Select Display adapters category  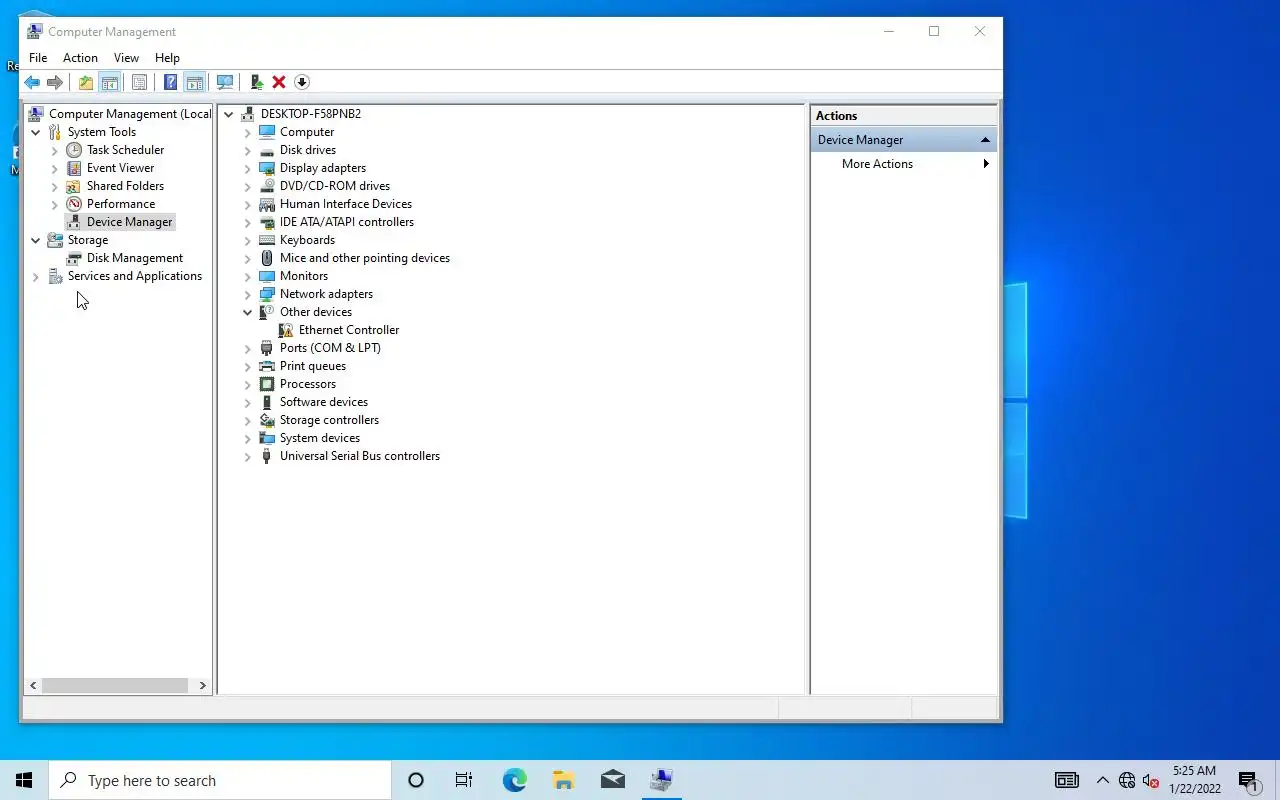point(323,168)
